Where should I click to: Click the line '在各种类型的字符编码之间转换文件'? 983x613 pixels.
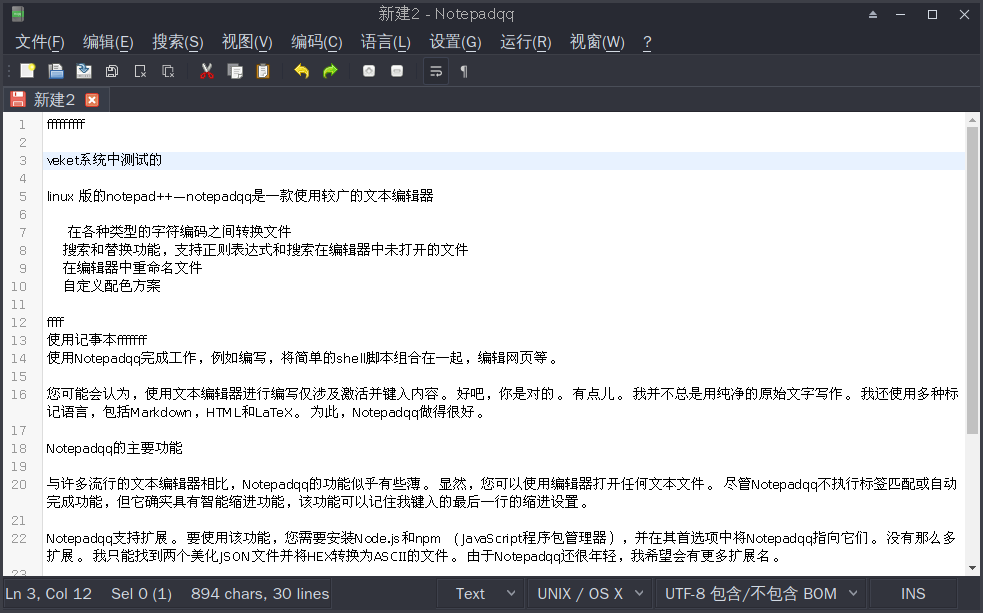tap(179, 232)
